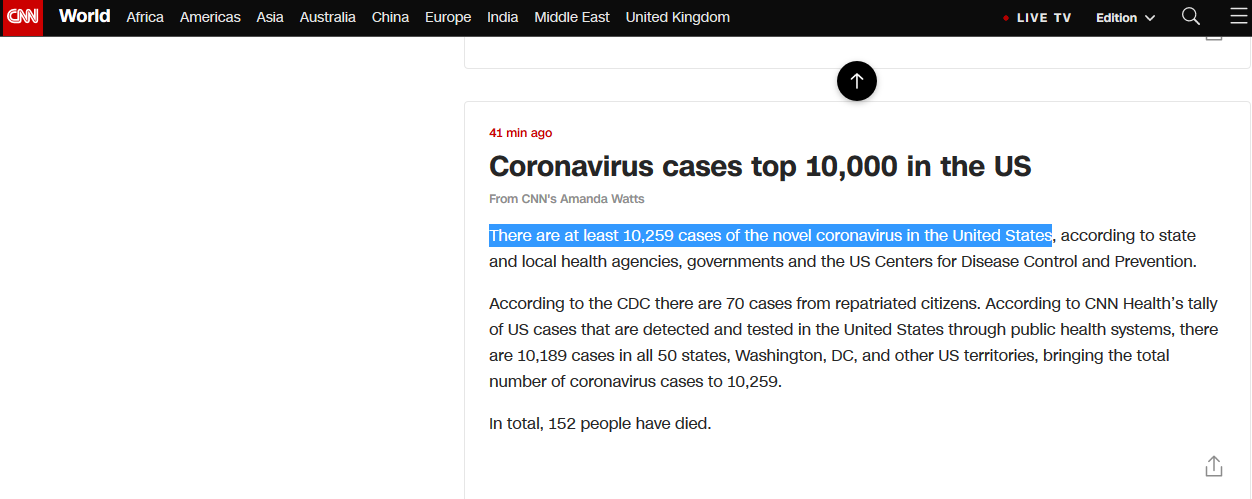
Task: Watch LIVE TV link
Action: click(x=1044, y=18)
